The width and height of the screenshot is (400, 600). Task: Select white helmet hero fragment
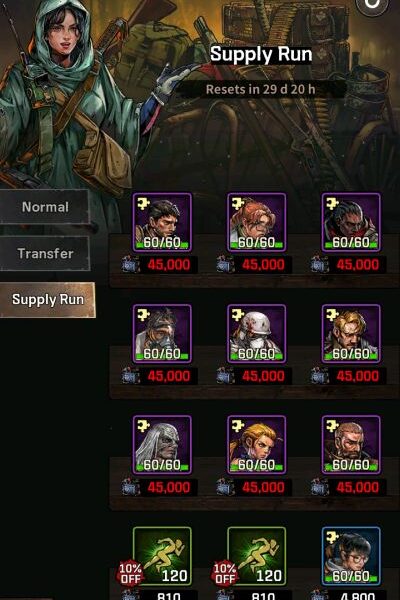tap(256, 334)
